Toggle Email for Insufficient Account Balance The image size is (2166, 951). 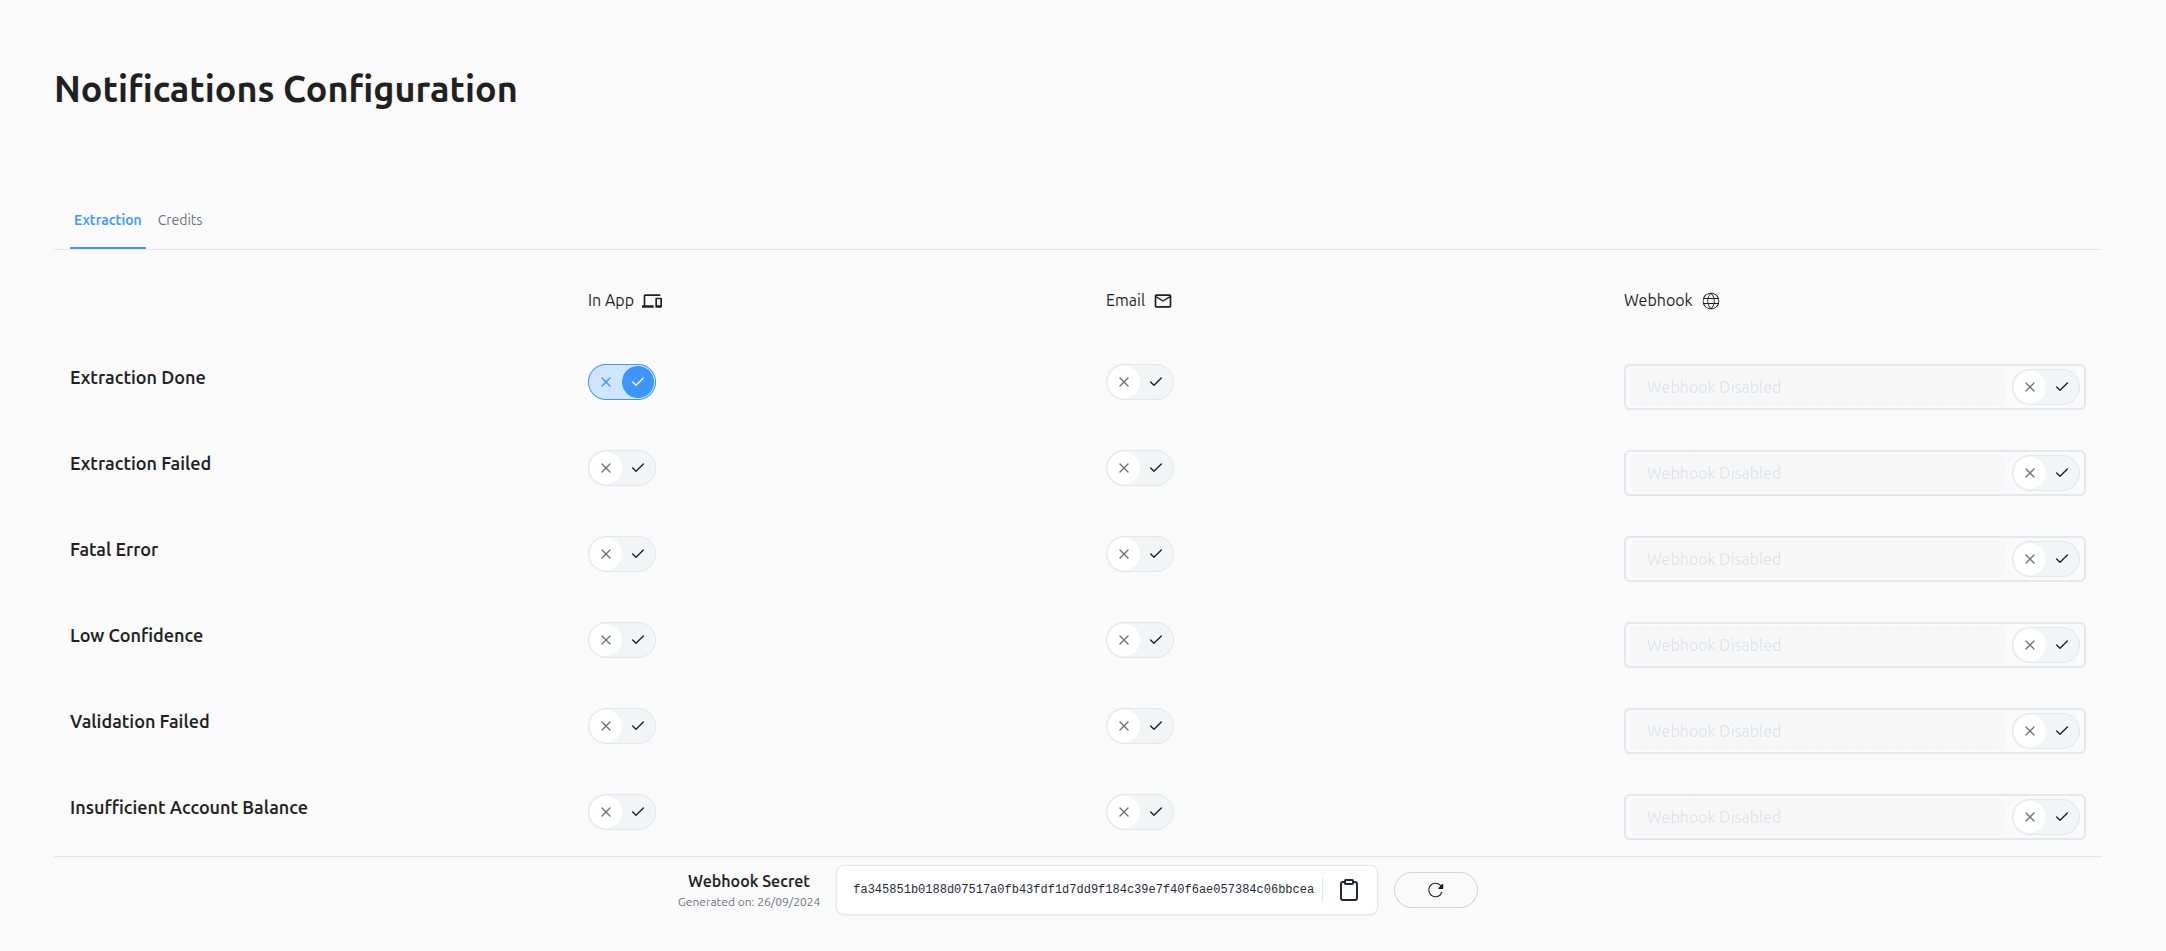pyautogui.click(x=1140, y=812)
